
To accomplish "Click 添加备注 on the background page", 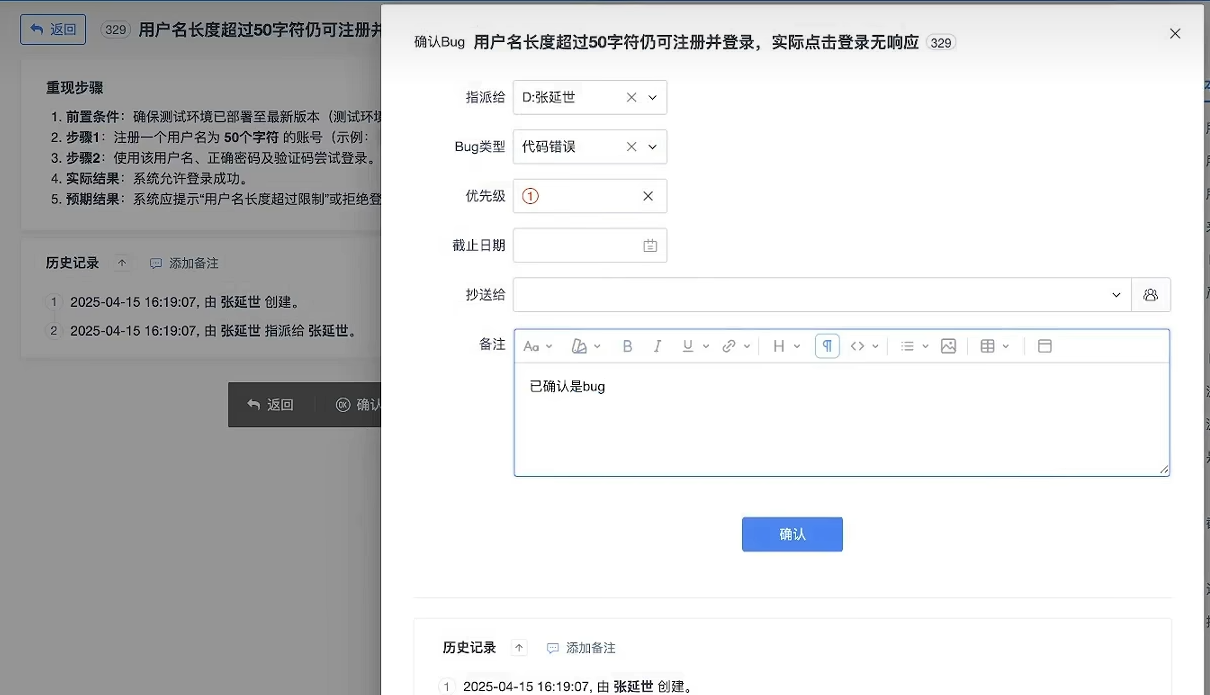I will [184, 263].
